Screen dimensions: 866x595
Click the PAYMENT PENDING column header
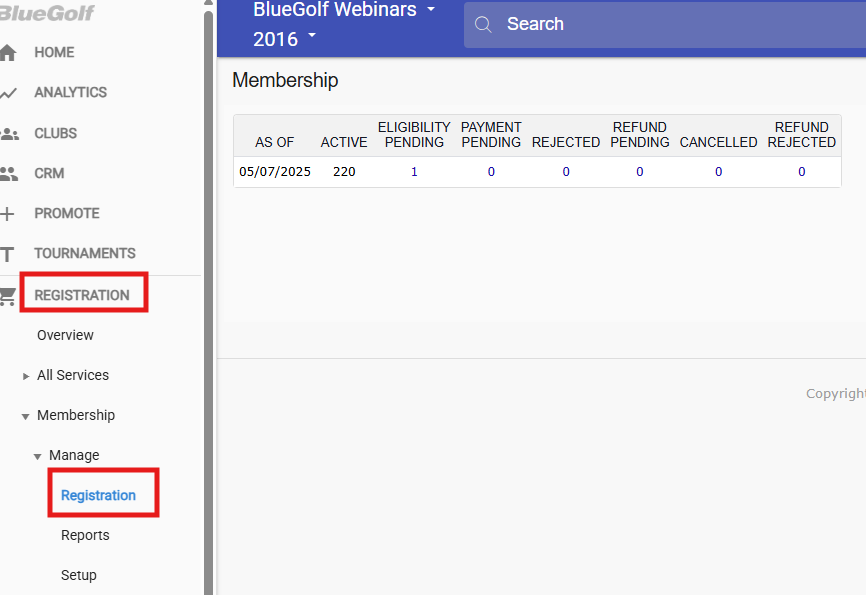[491, 135]
